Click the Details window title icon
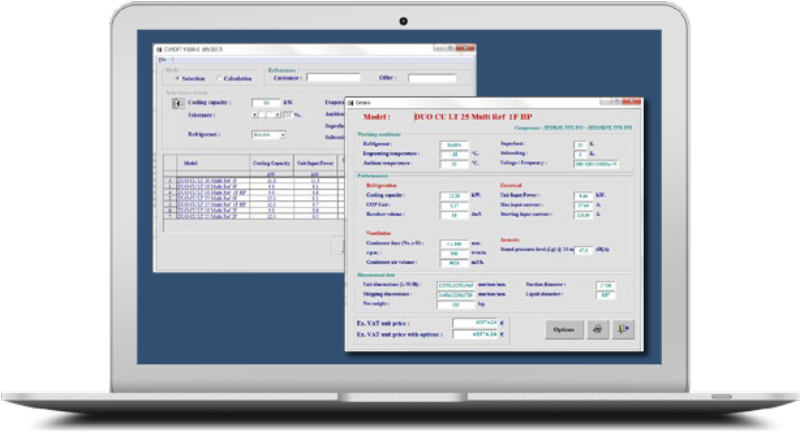This screenshot has width=800, height=432. 351,102
